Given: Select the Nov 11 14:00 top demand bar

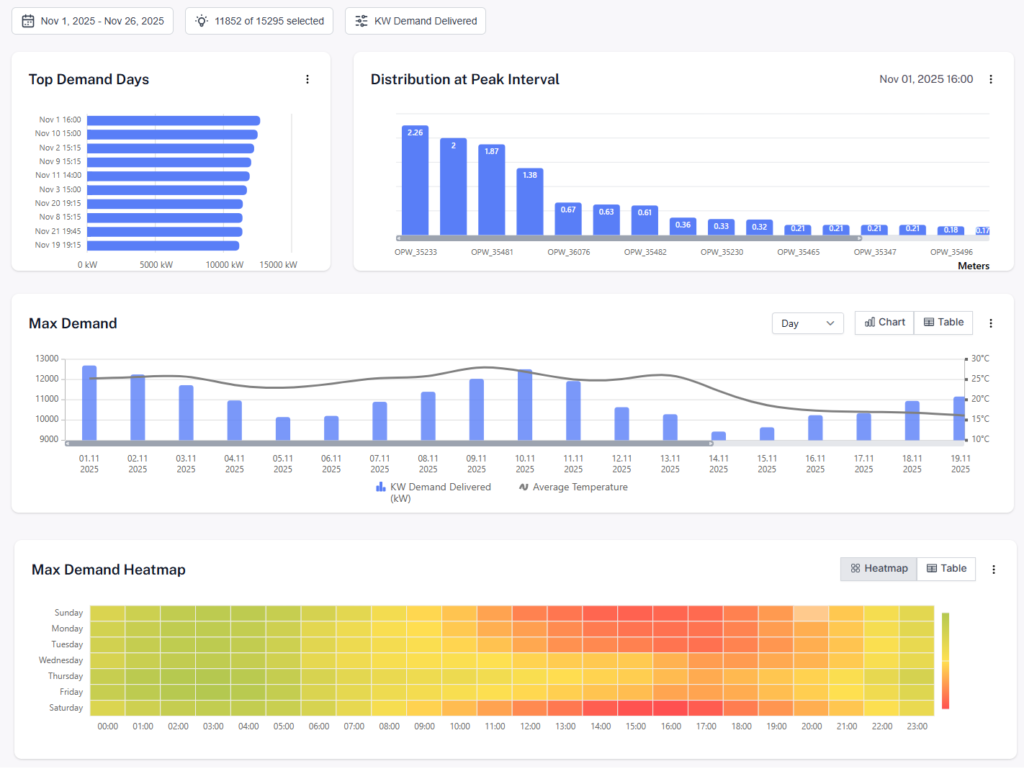Looking at the screenshot, I should coord(168,176).
